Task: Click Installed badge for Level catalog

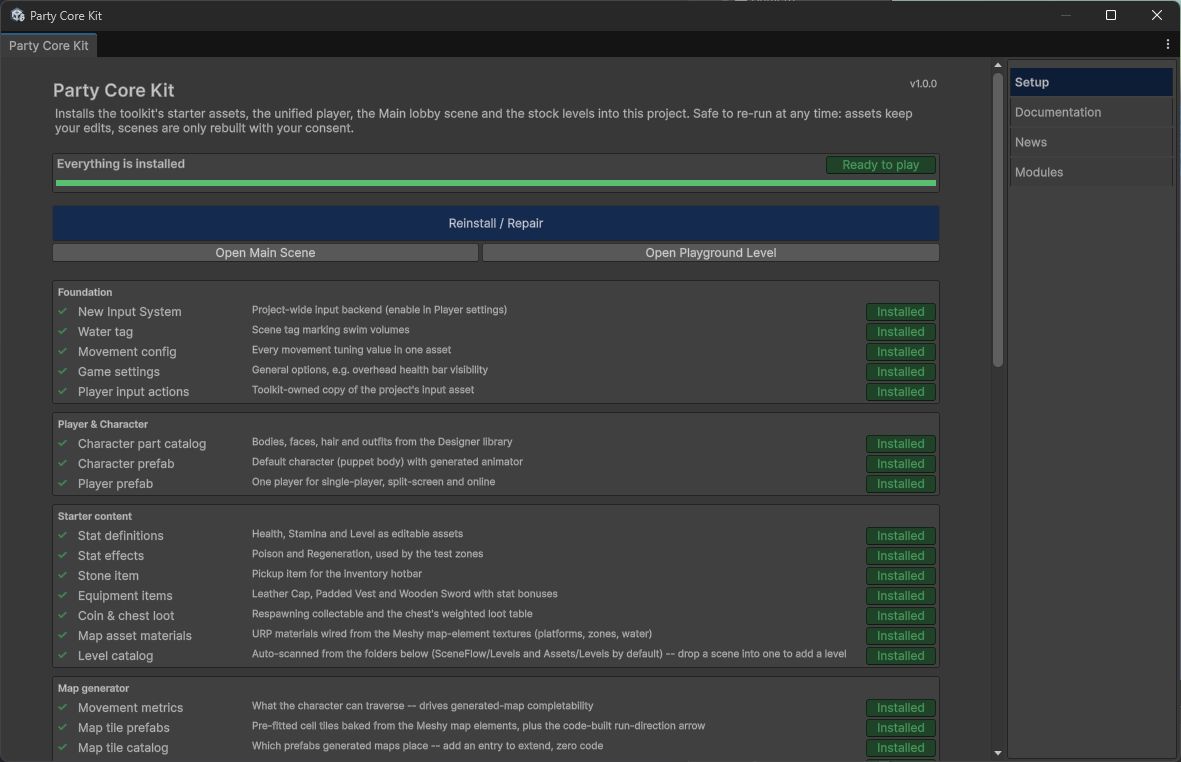Action: click(x=900, y=656)
